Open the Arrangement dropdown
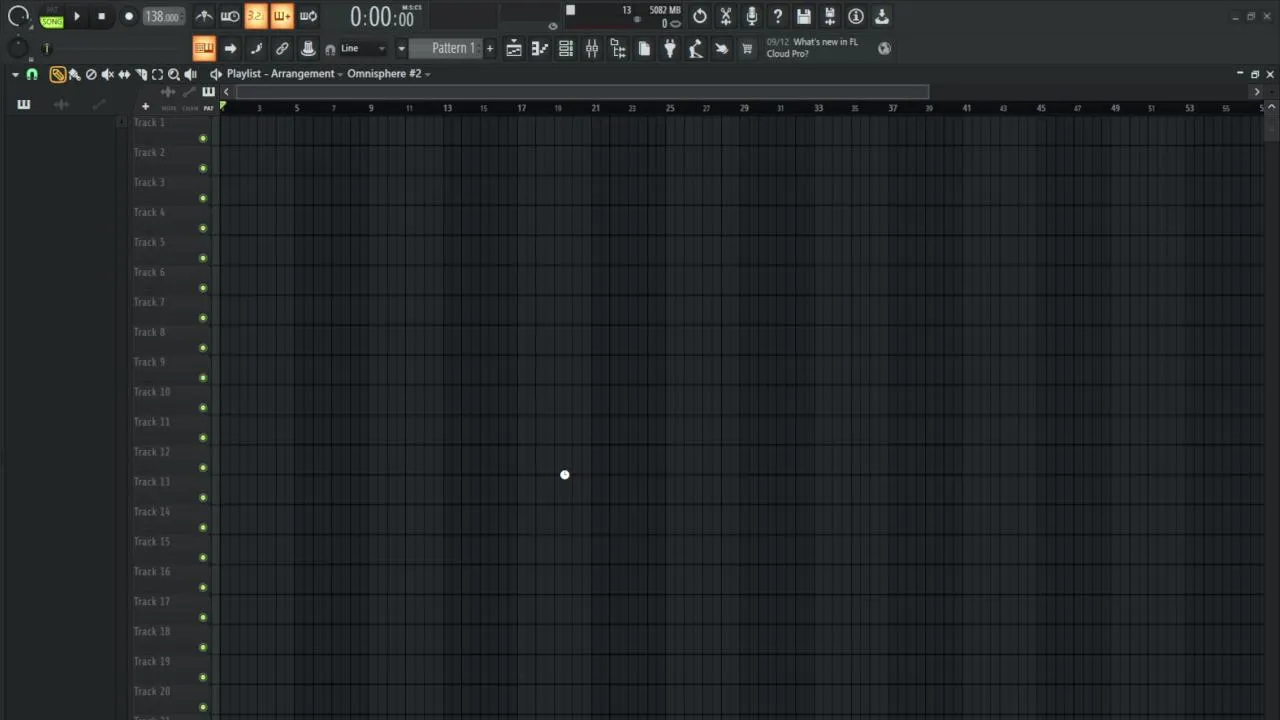Image resolution: width=1280 pixels, height=720 pixels. (307, 74)
